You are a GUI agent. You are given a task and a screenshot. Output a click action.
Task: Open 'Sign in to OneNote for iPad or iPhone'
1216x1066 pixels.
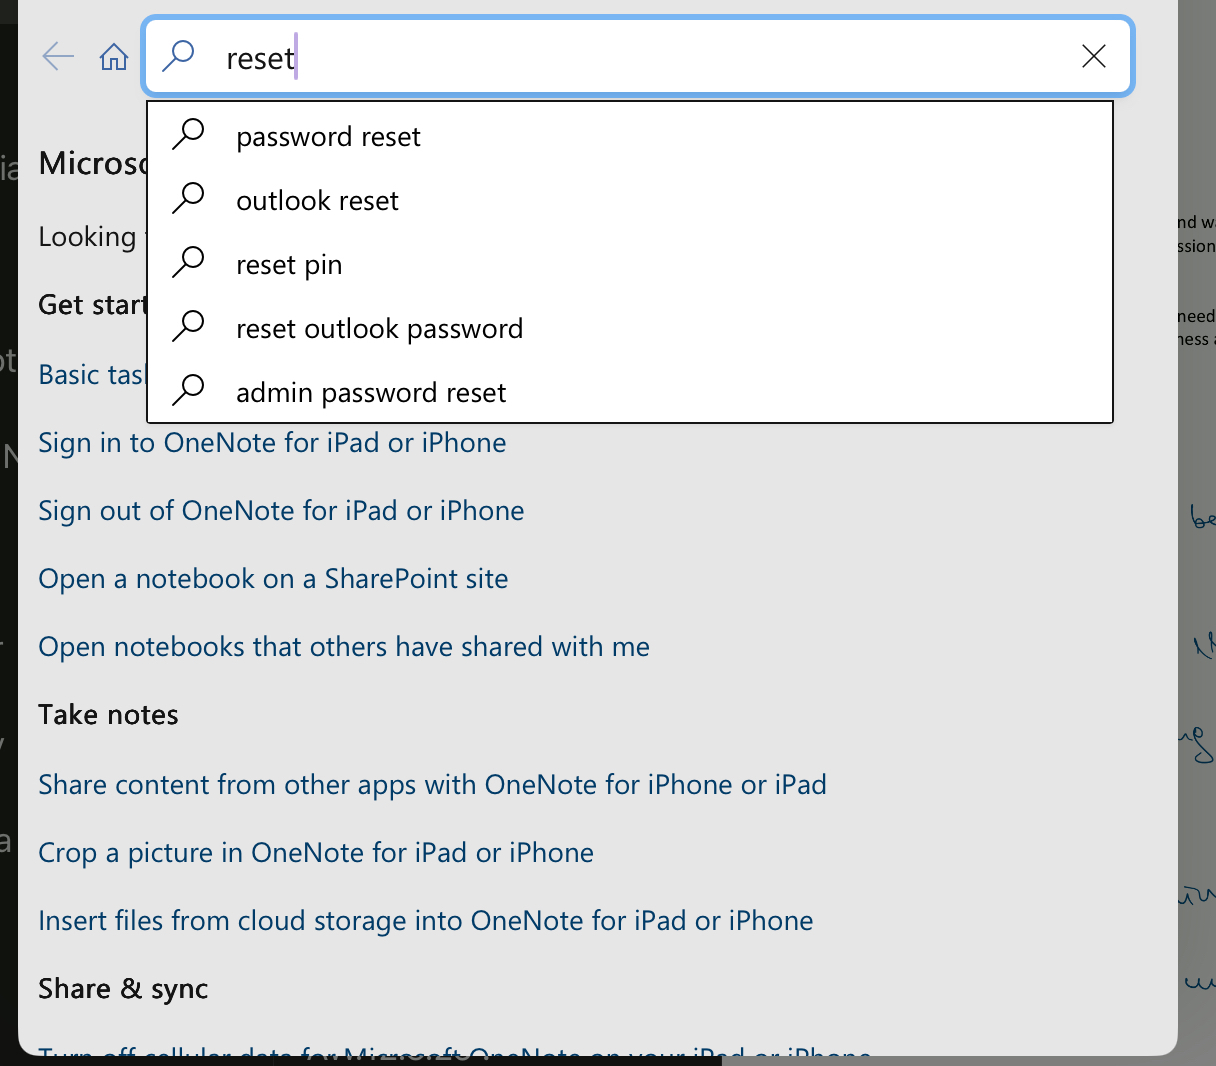coord(272,443)
